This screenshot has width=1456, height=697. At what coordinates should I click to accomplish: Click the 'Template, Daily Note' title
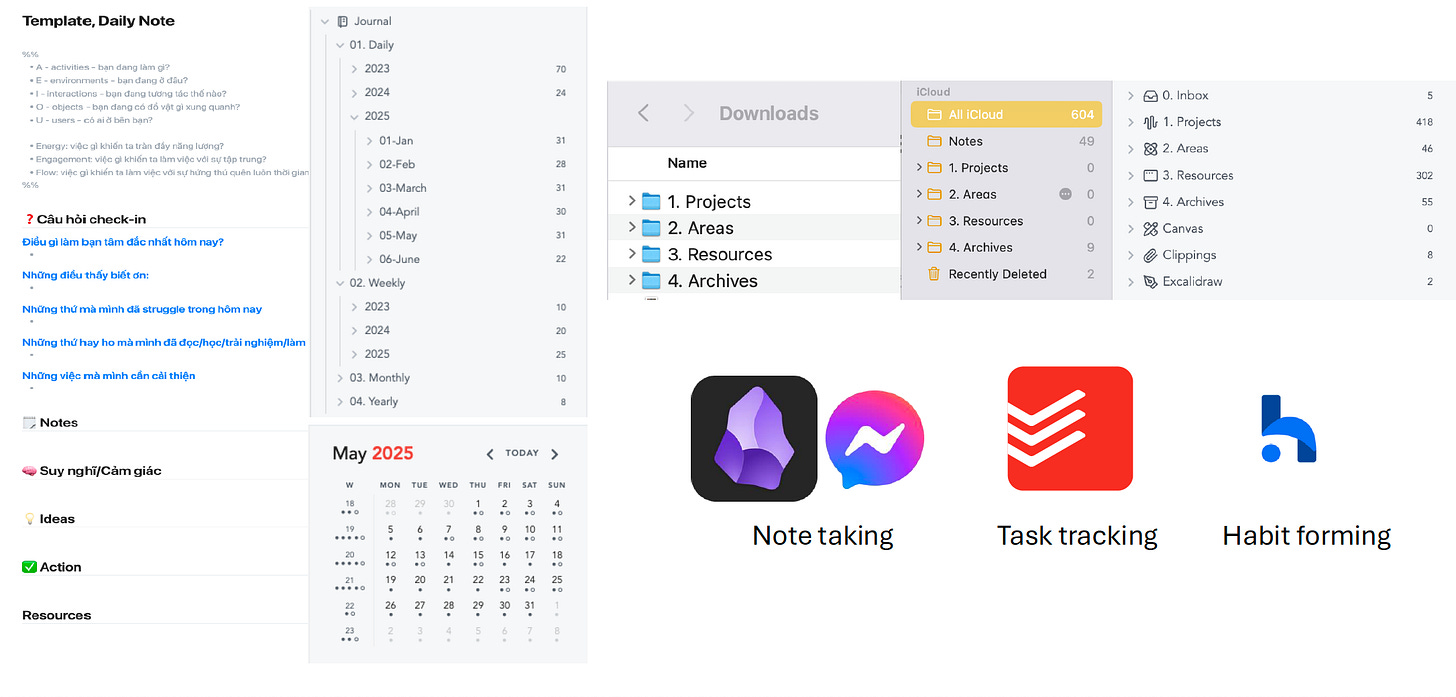[99, 21]
